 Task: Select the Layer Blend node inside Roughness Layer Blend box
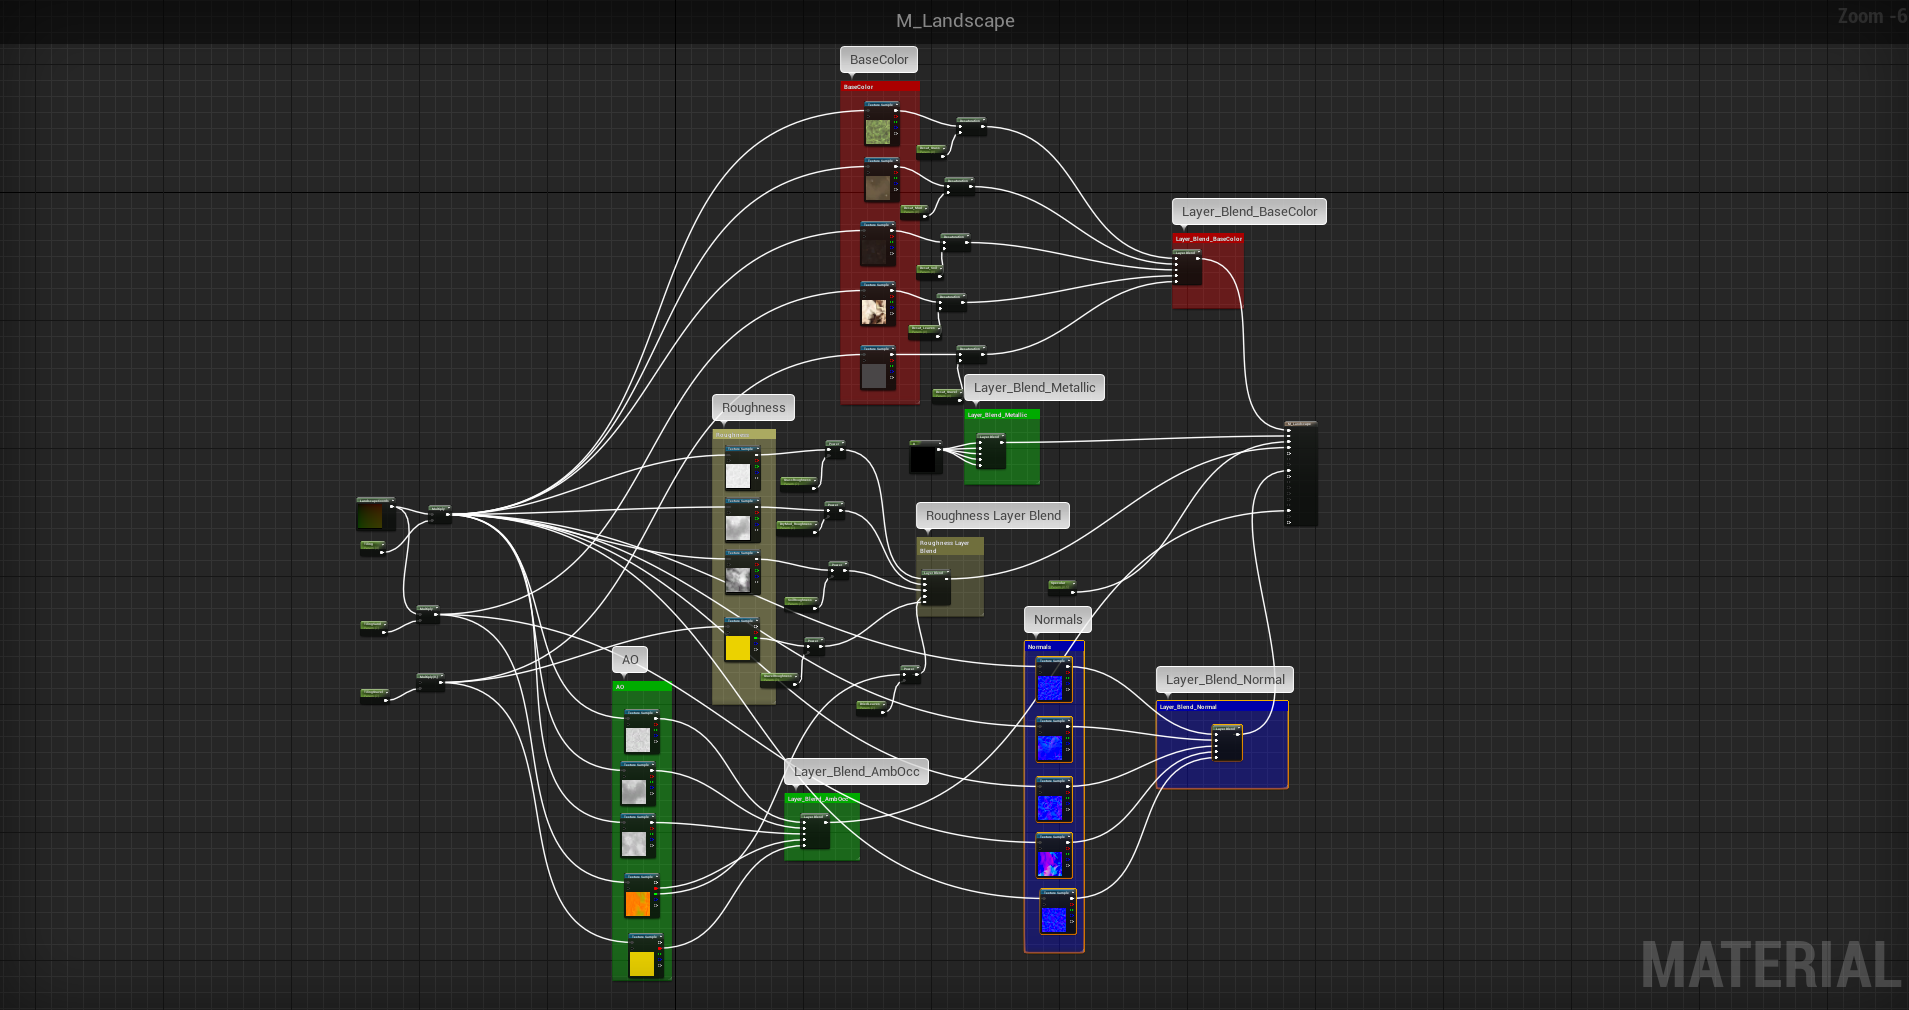pyautogui.click(x=936, y=587)
